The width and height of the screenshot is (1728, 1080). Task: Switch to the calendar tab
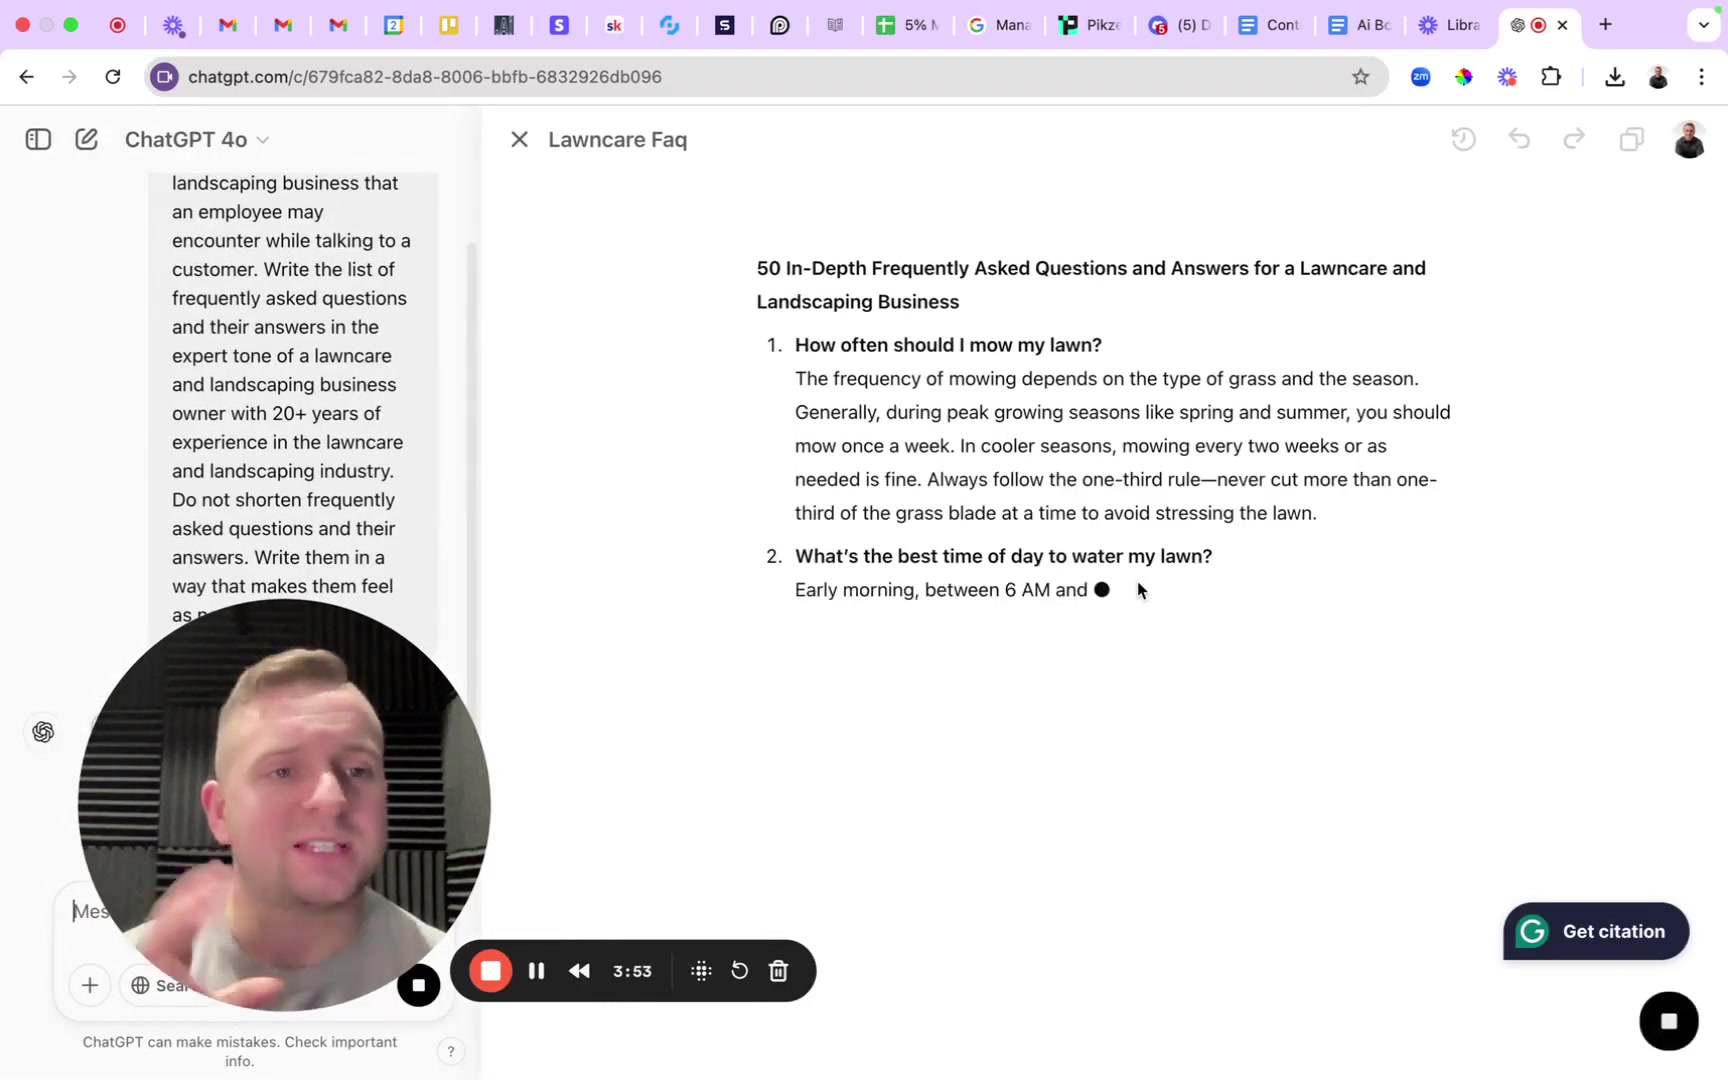pos(394,25)
